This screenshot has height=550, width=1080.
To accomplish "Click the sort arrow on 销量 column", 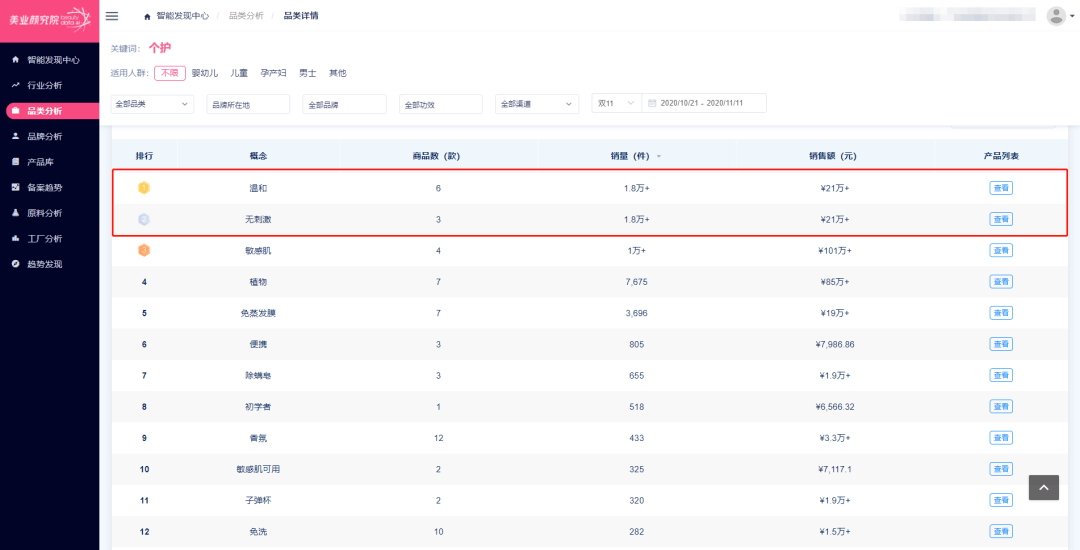I will tap(658, 157).
